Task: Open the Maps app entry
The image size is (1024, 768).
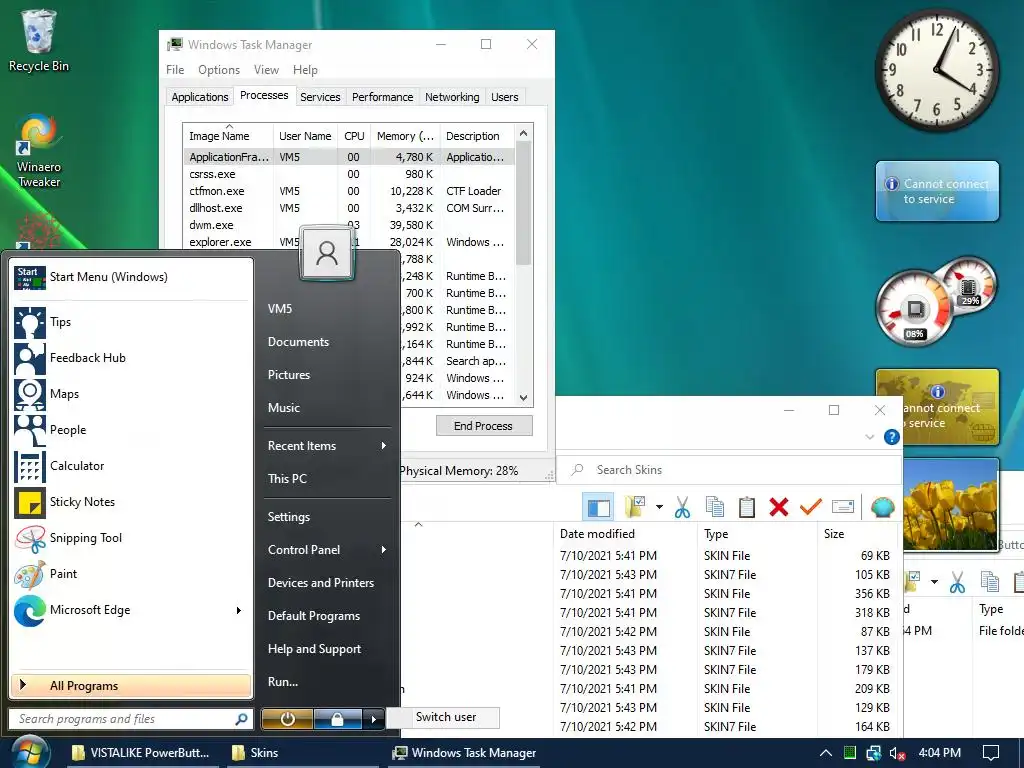Action: [x=130, y=394]
